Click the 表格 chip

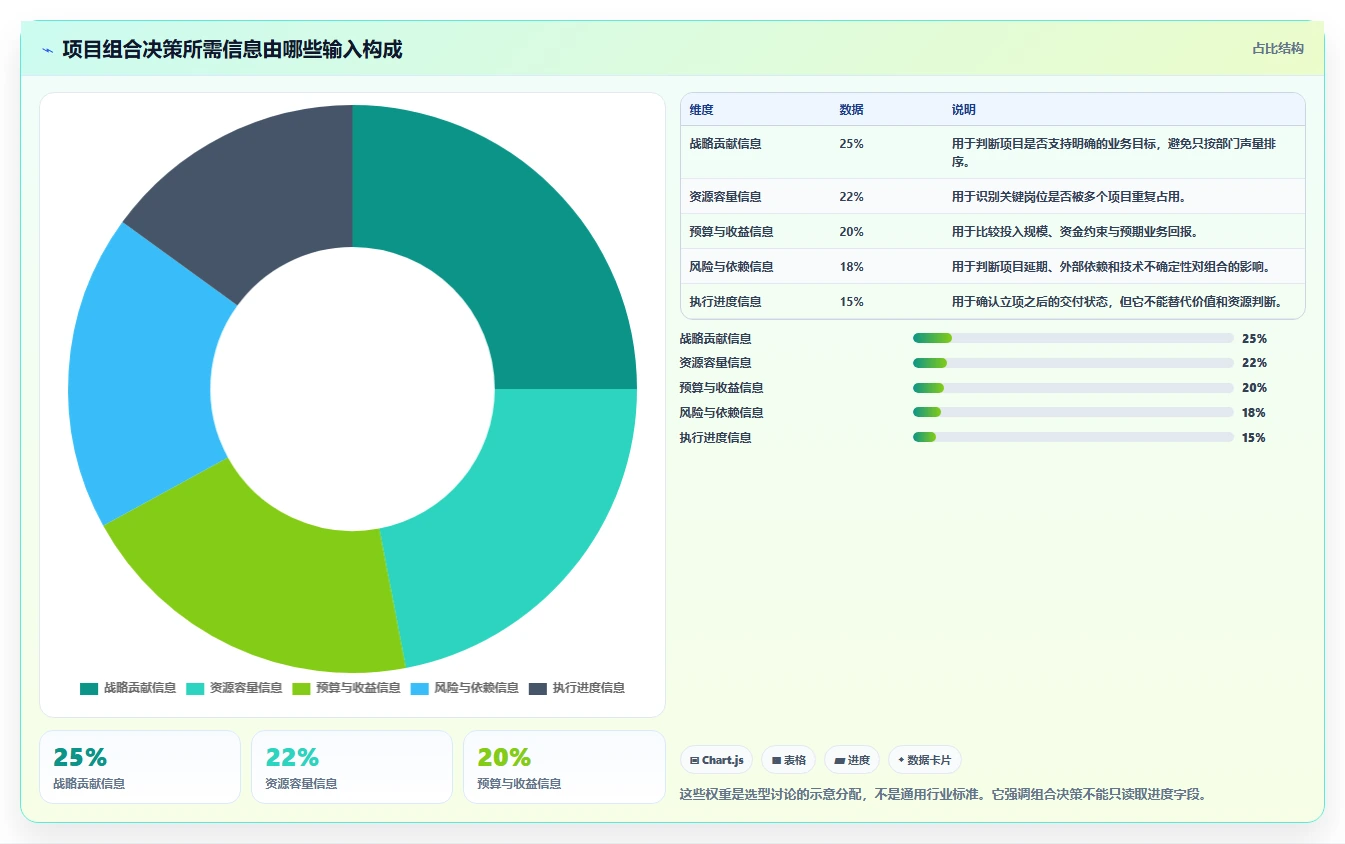(789, 760)
